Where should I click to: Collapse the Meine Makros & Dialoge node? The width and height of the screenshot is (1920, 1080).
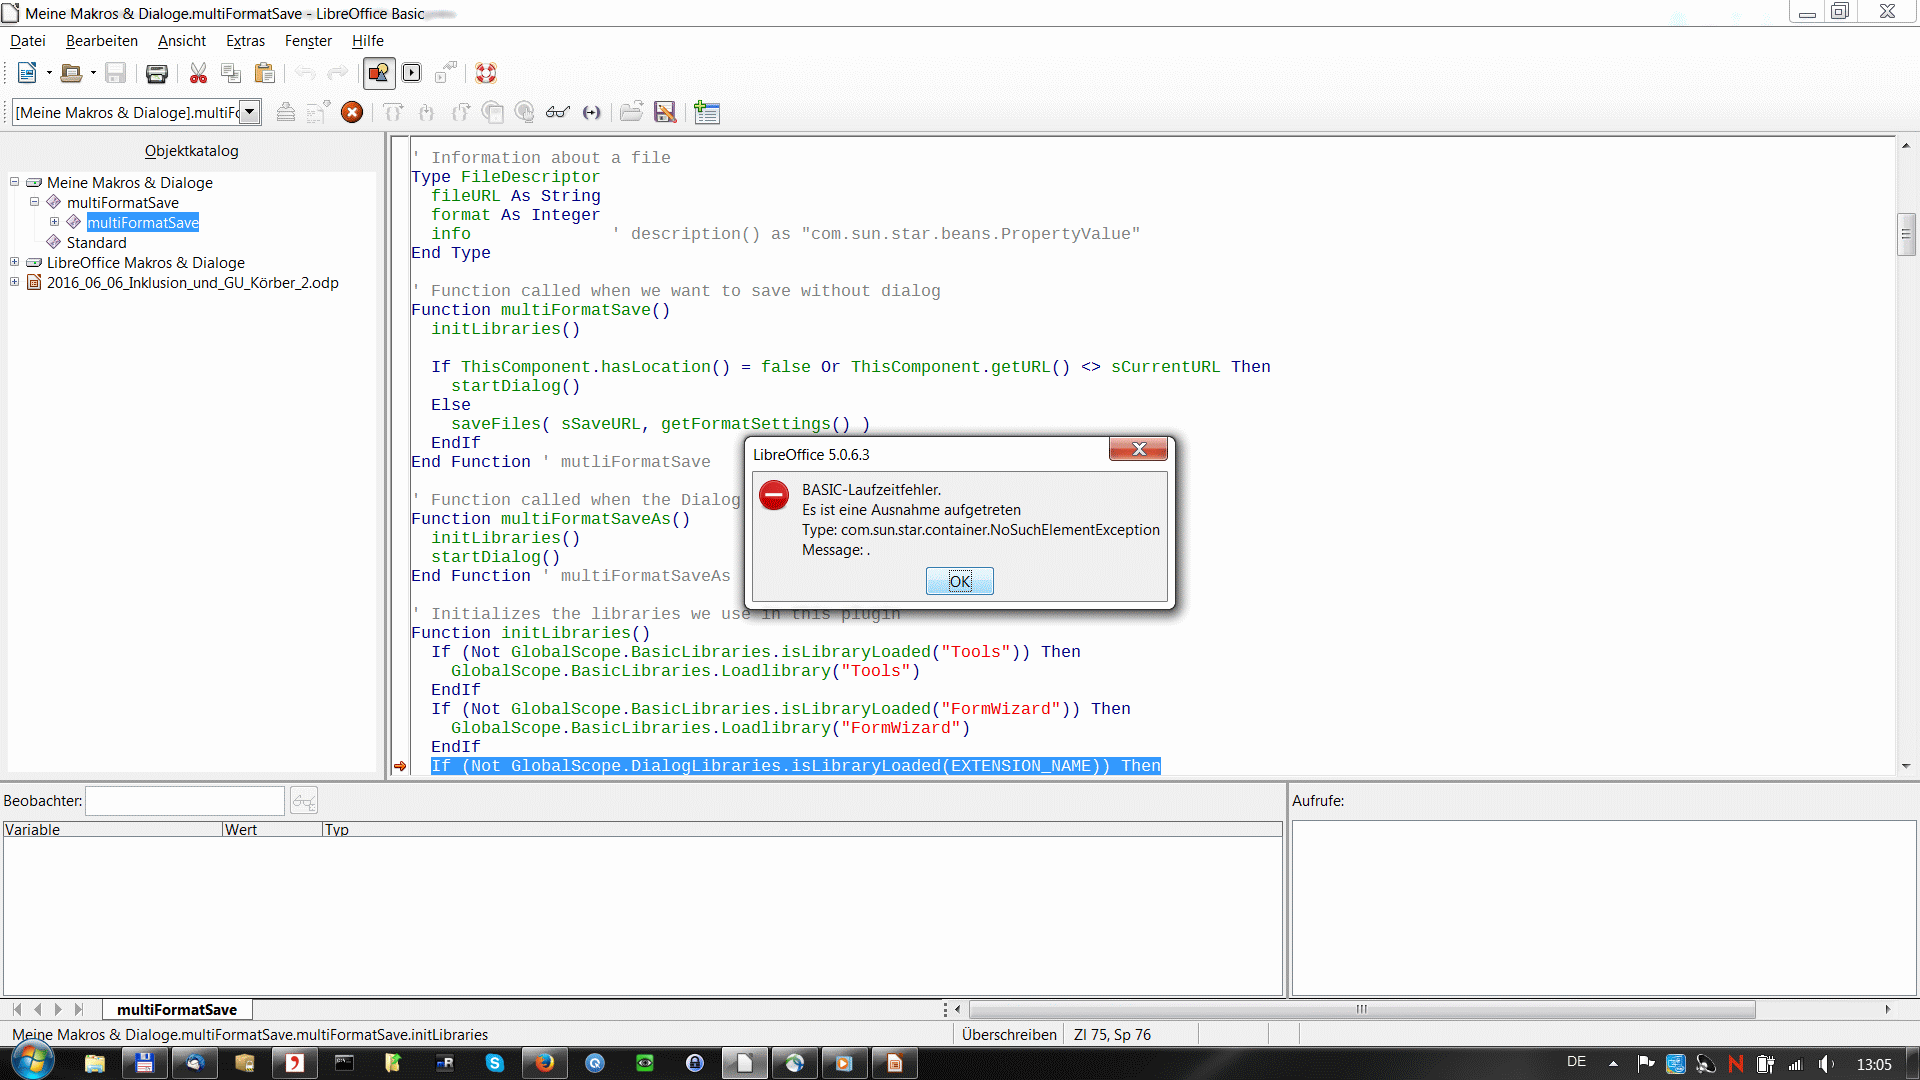(15, 182)
